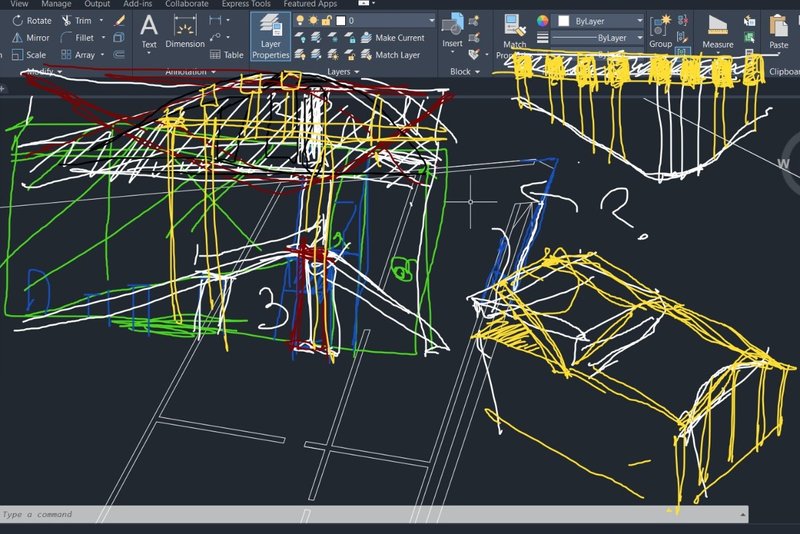Screen dimensions: 800x534
Task: Open the Express Tools tab
Action: point(245,4)
